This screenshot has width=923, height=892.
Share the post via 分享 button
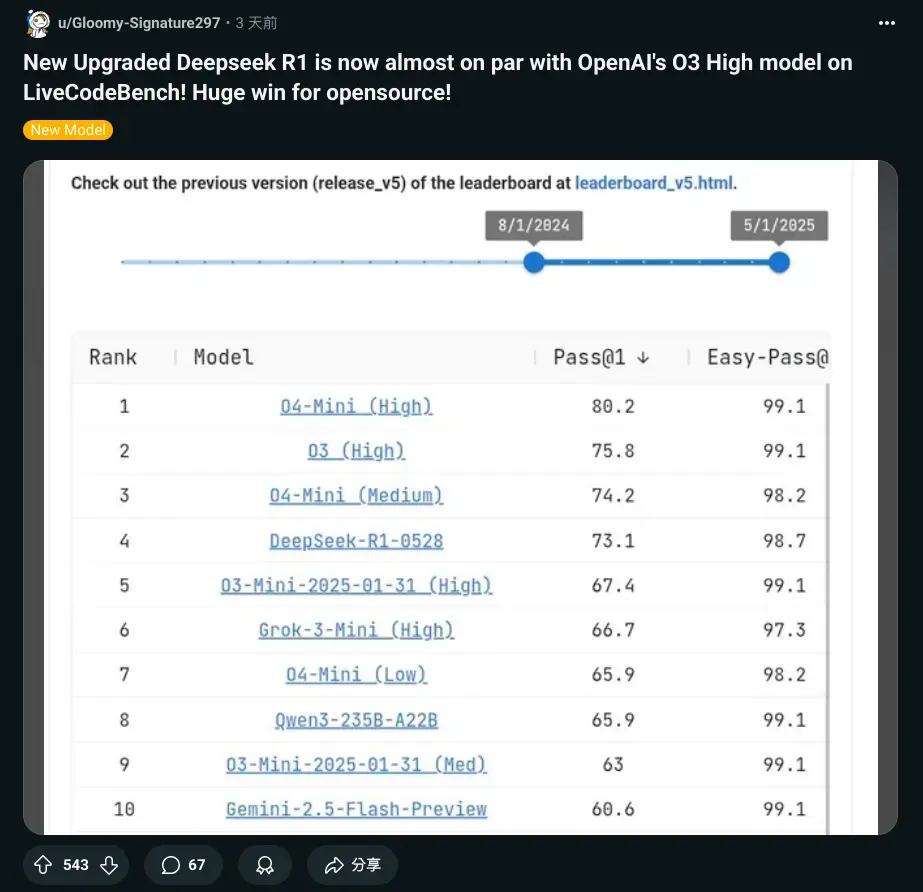[353, 865]
